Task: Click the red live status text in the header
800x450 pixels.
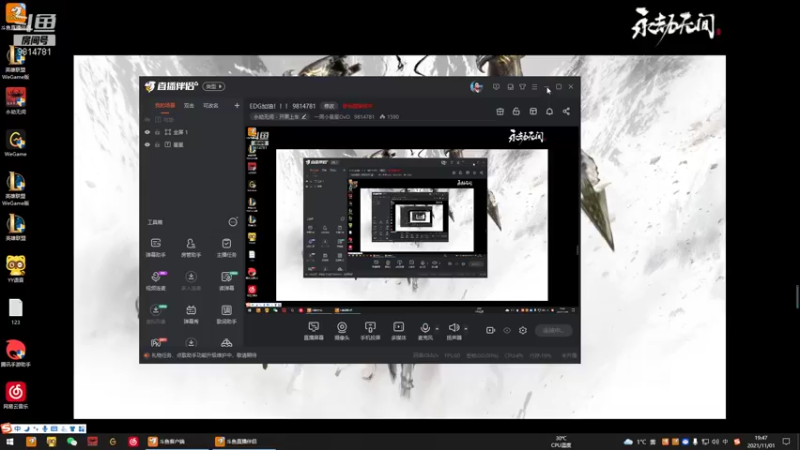Action: [358, 106]
